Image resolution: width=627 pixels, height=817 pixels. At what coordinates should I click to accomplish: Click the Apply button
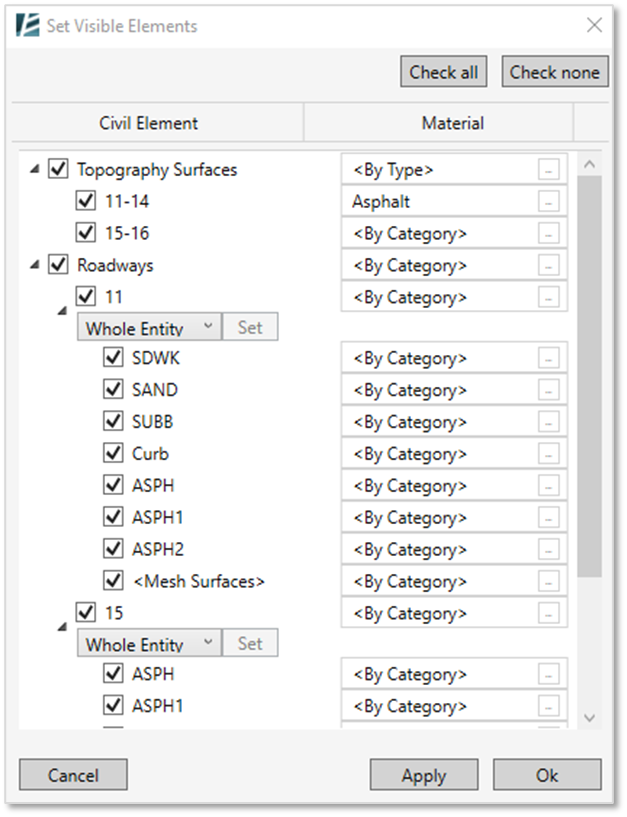(x=424, y=775)
